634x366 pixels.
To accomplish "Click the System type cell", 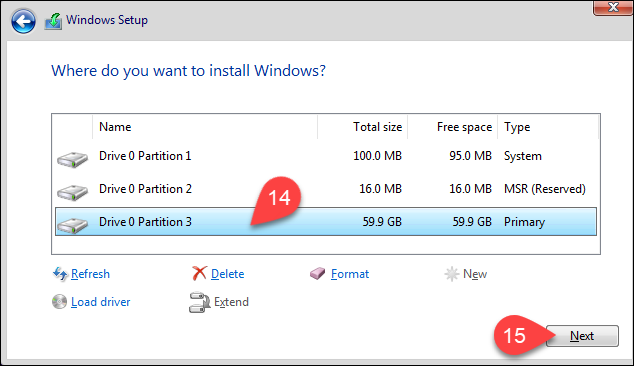I will tap(522, 156).
